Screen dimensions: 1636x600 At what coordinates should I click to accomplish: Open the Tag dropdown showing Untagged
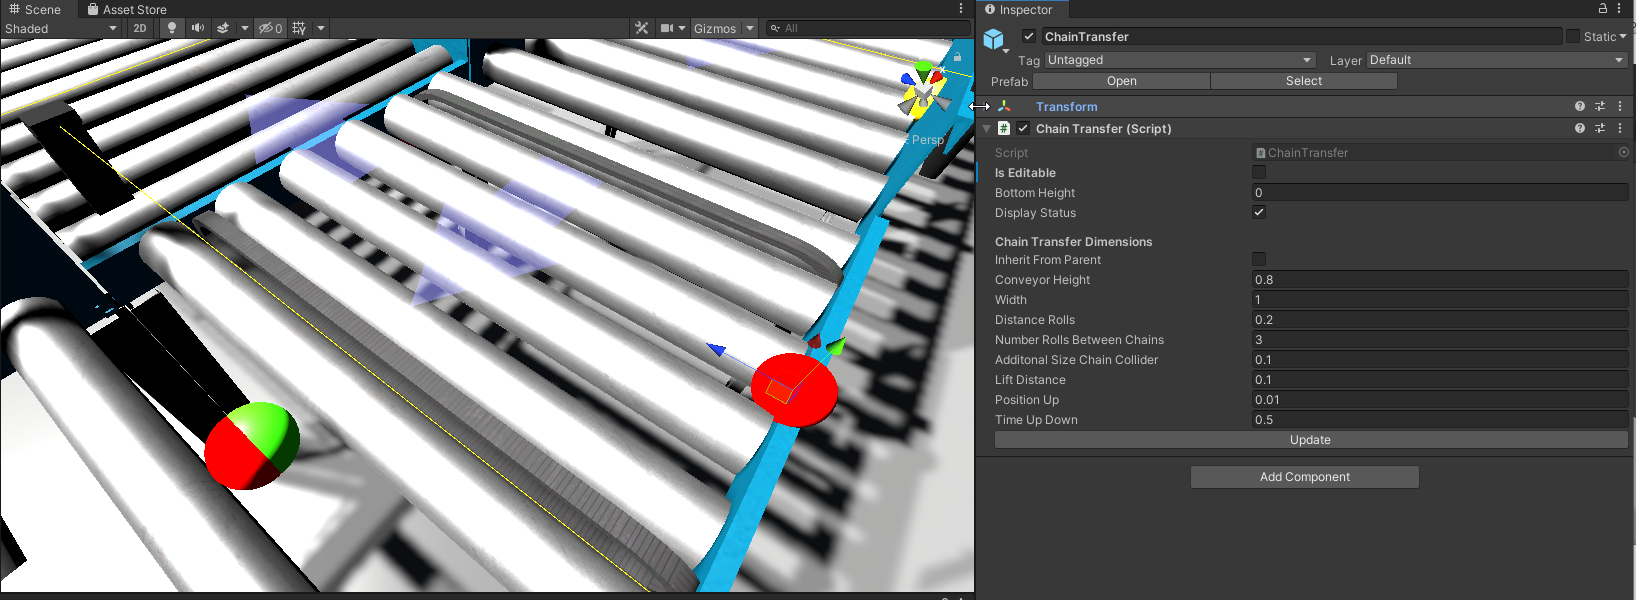pos(1179,60)
